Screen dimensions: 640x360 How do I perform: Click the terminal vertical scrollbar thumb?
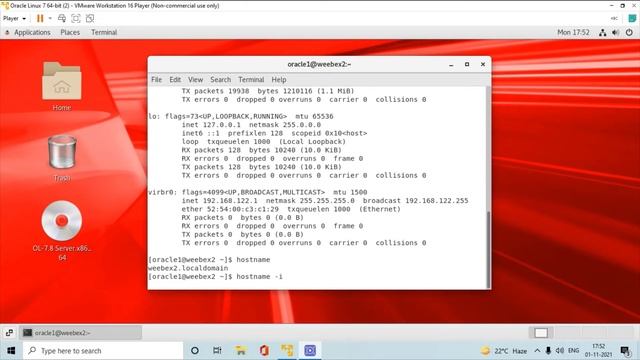(488, 249)
